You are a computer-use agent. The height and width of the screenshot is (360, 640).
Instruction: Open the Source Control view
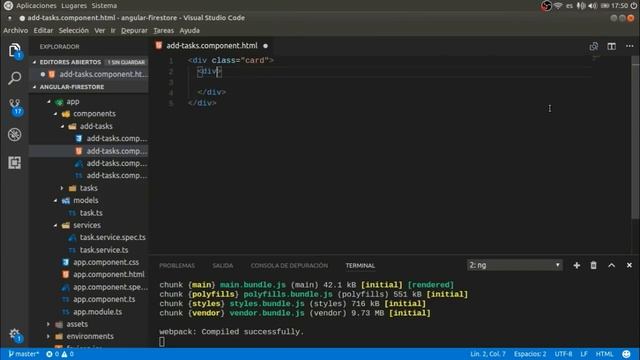pos(15,106)
